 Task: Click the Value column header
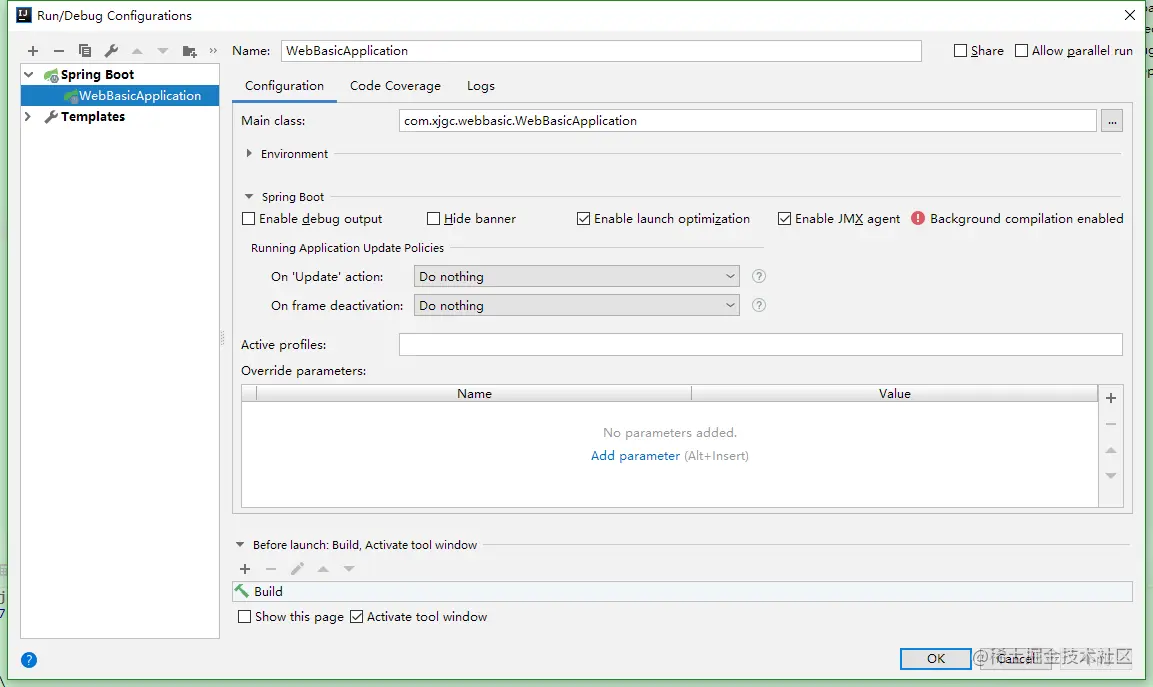tap(895, 394)
